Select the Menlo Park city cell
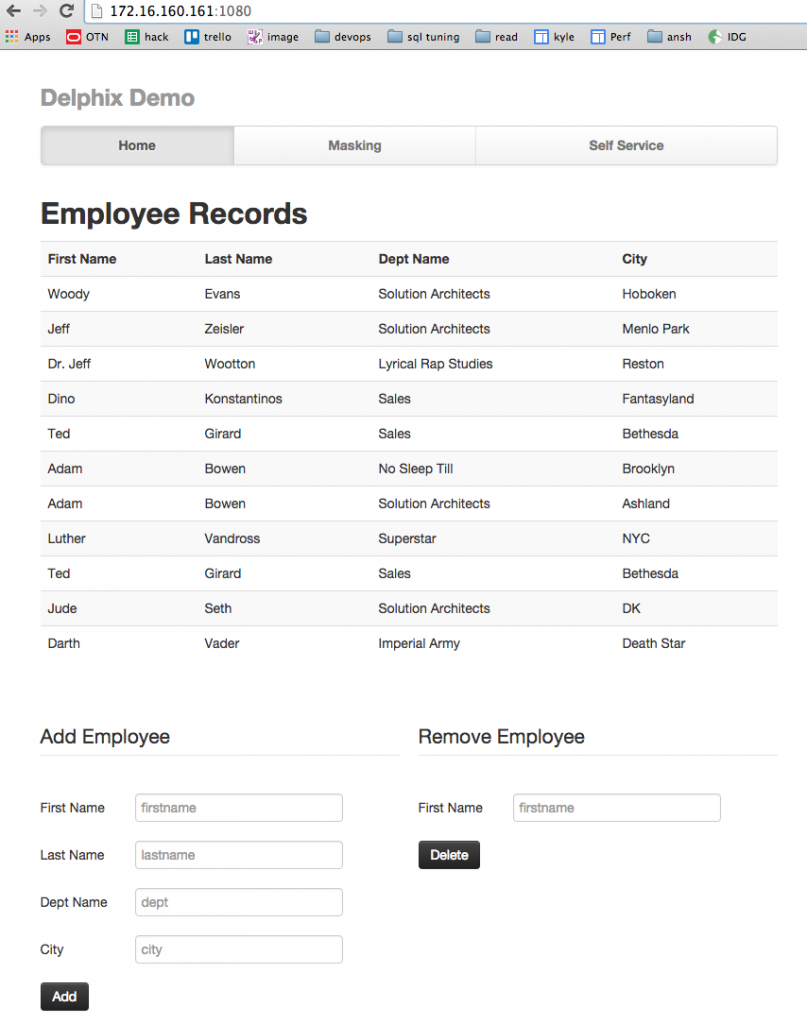 point(656,328)
